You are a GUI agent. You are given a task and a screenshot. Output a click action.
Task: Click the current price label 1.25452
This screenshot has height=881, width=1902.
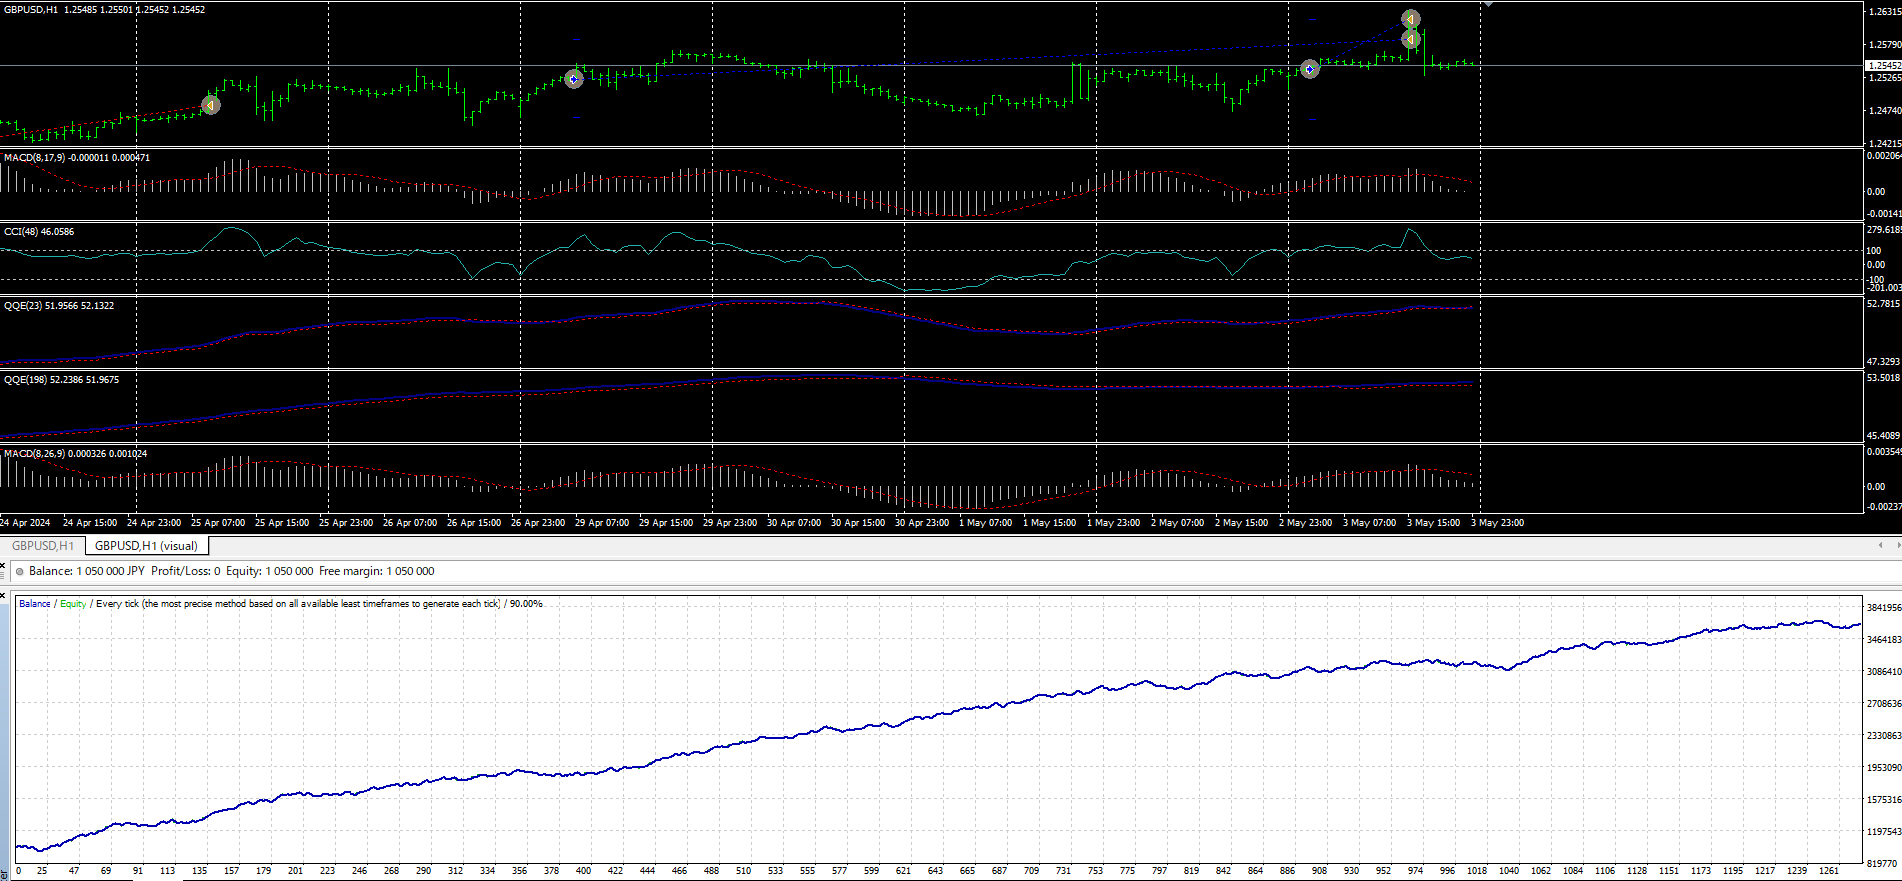pyautogui.click(x=1883, y=65)
